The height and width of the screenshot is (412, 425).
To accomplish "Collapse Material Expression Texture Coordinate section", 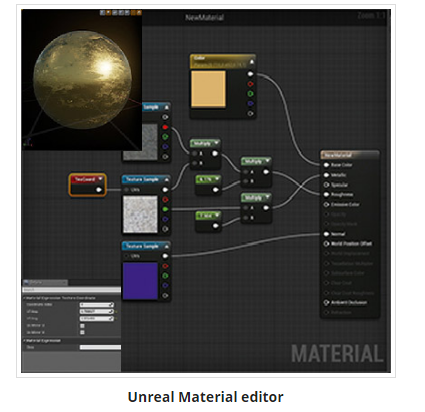I will (x=24, y=298).
